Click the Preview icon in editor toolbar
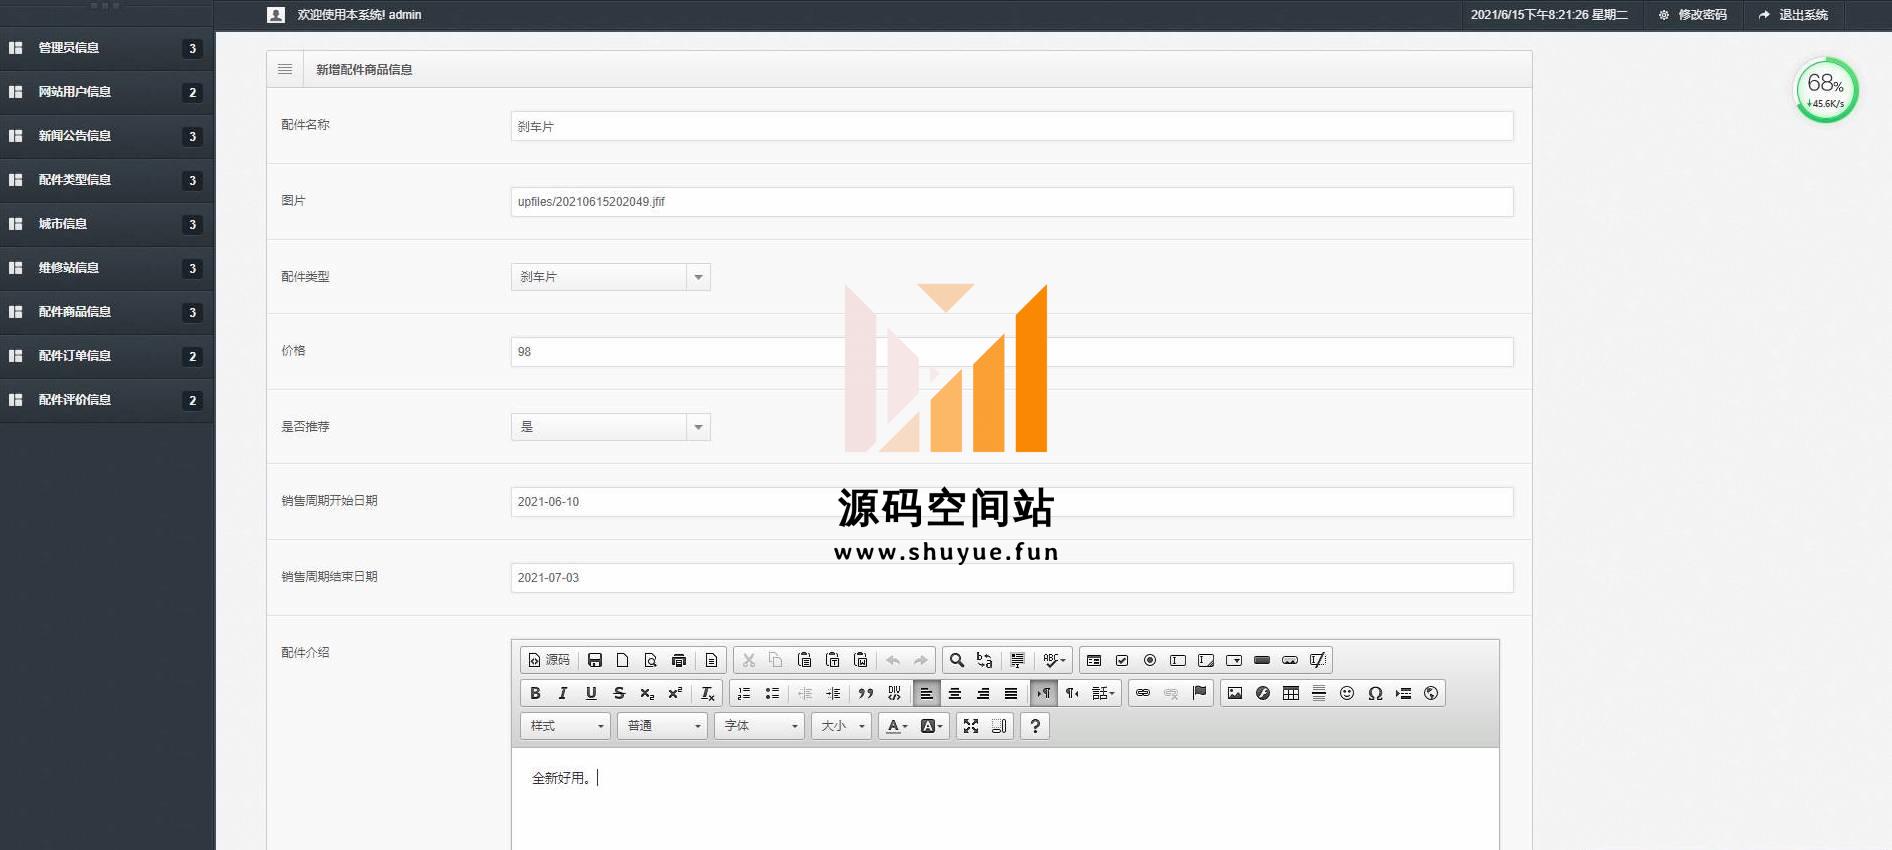Screen dimensions: 1892x850 (651, 660)
